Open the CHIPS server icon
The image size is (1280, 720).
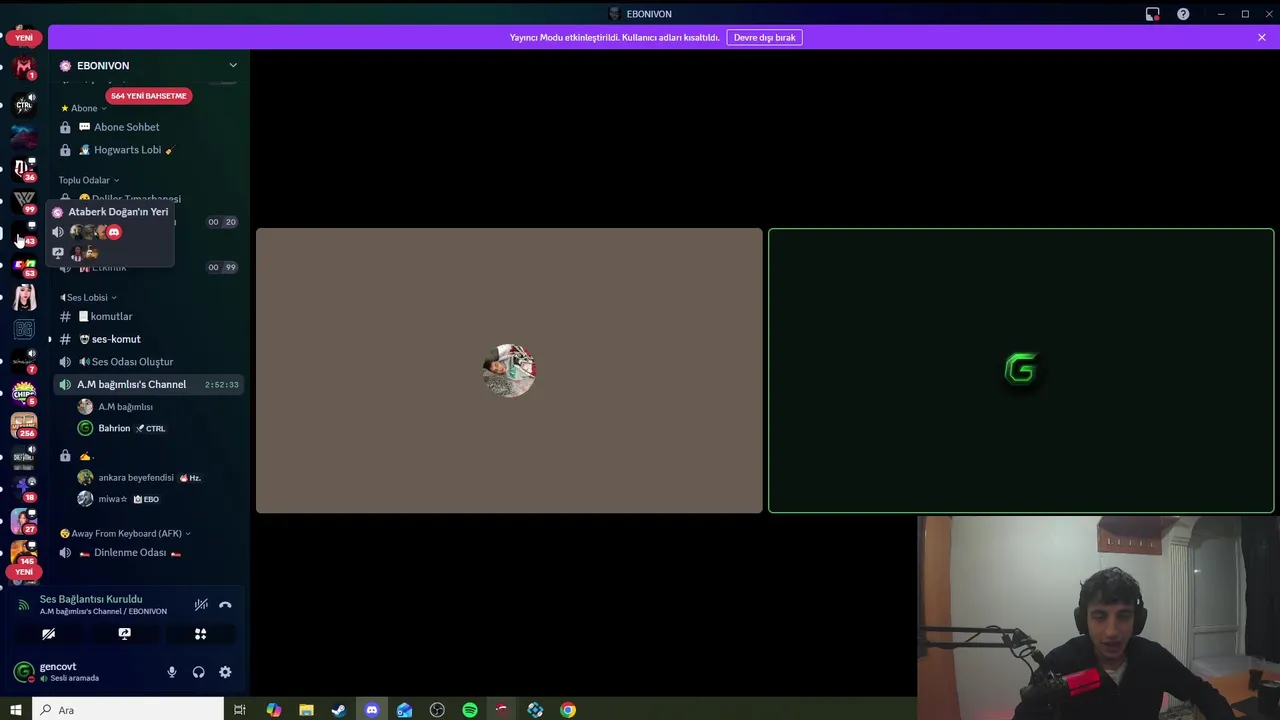tap(24, 393)
